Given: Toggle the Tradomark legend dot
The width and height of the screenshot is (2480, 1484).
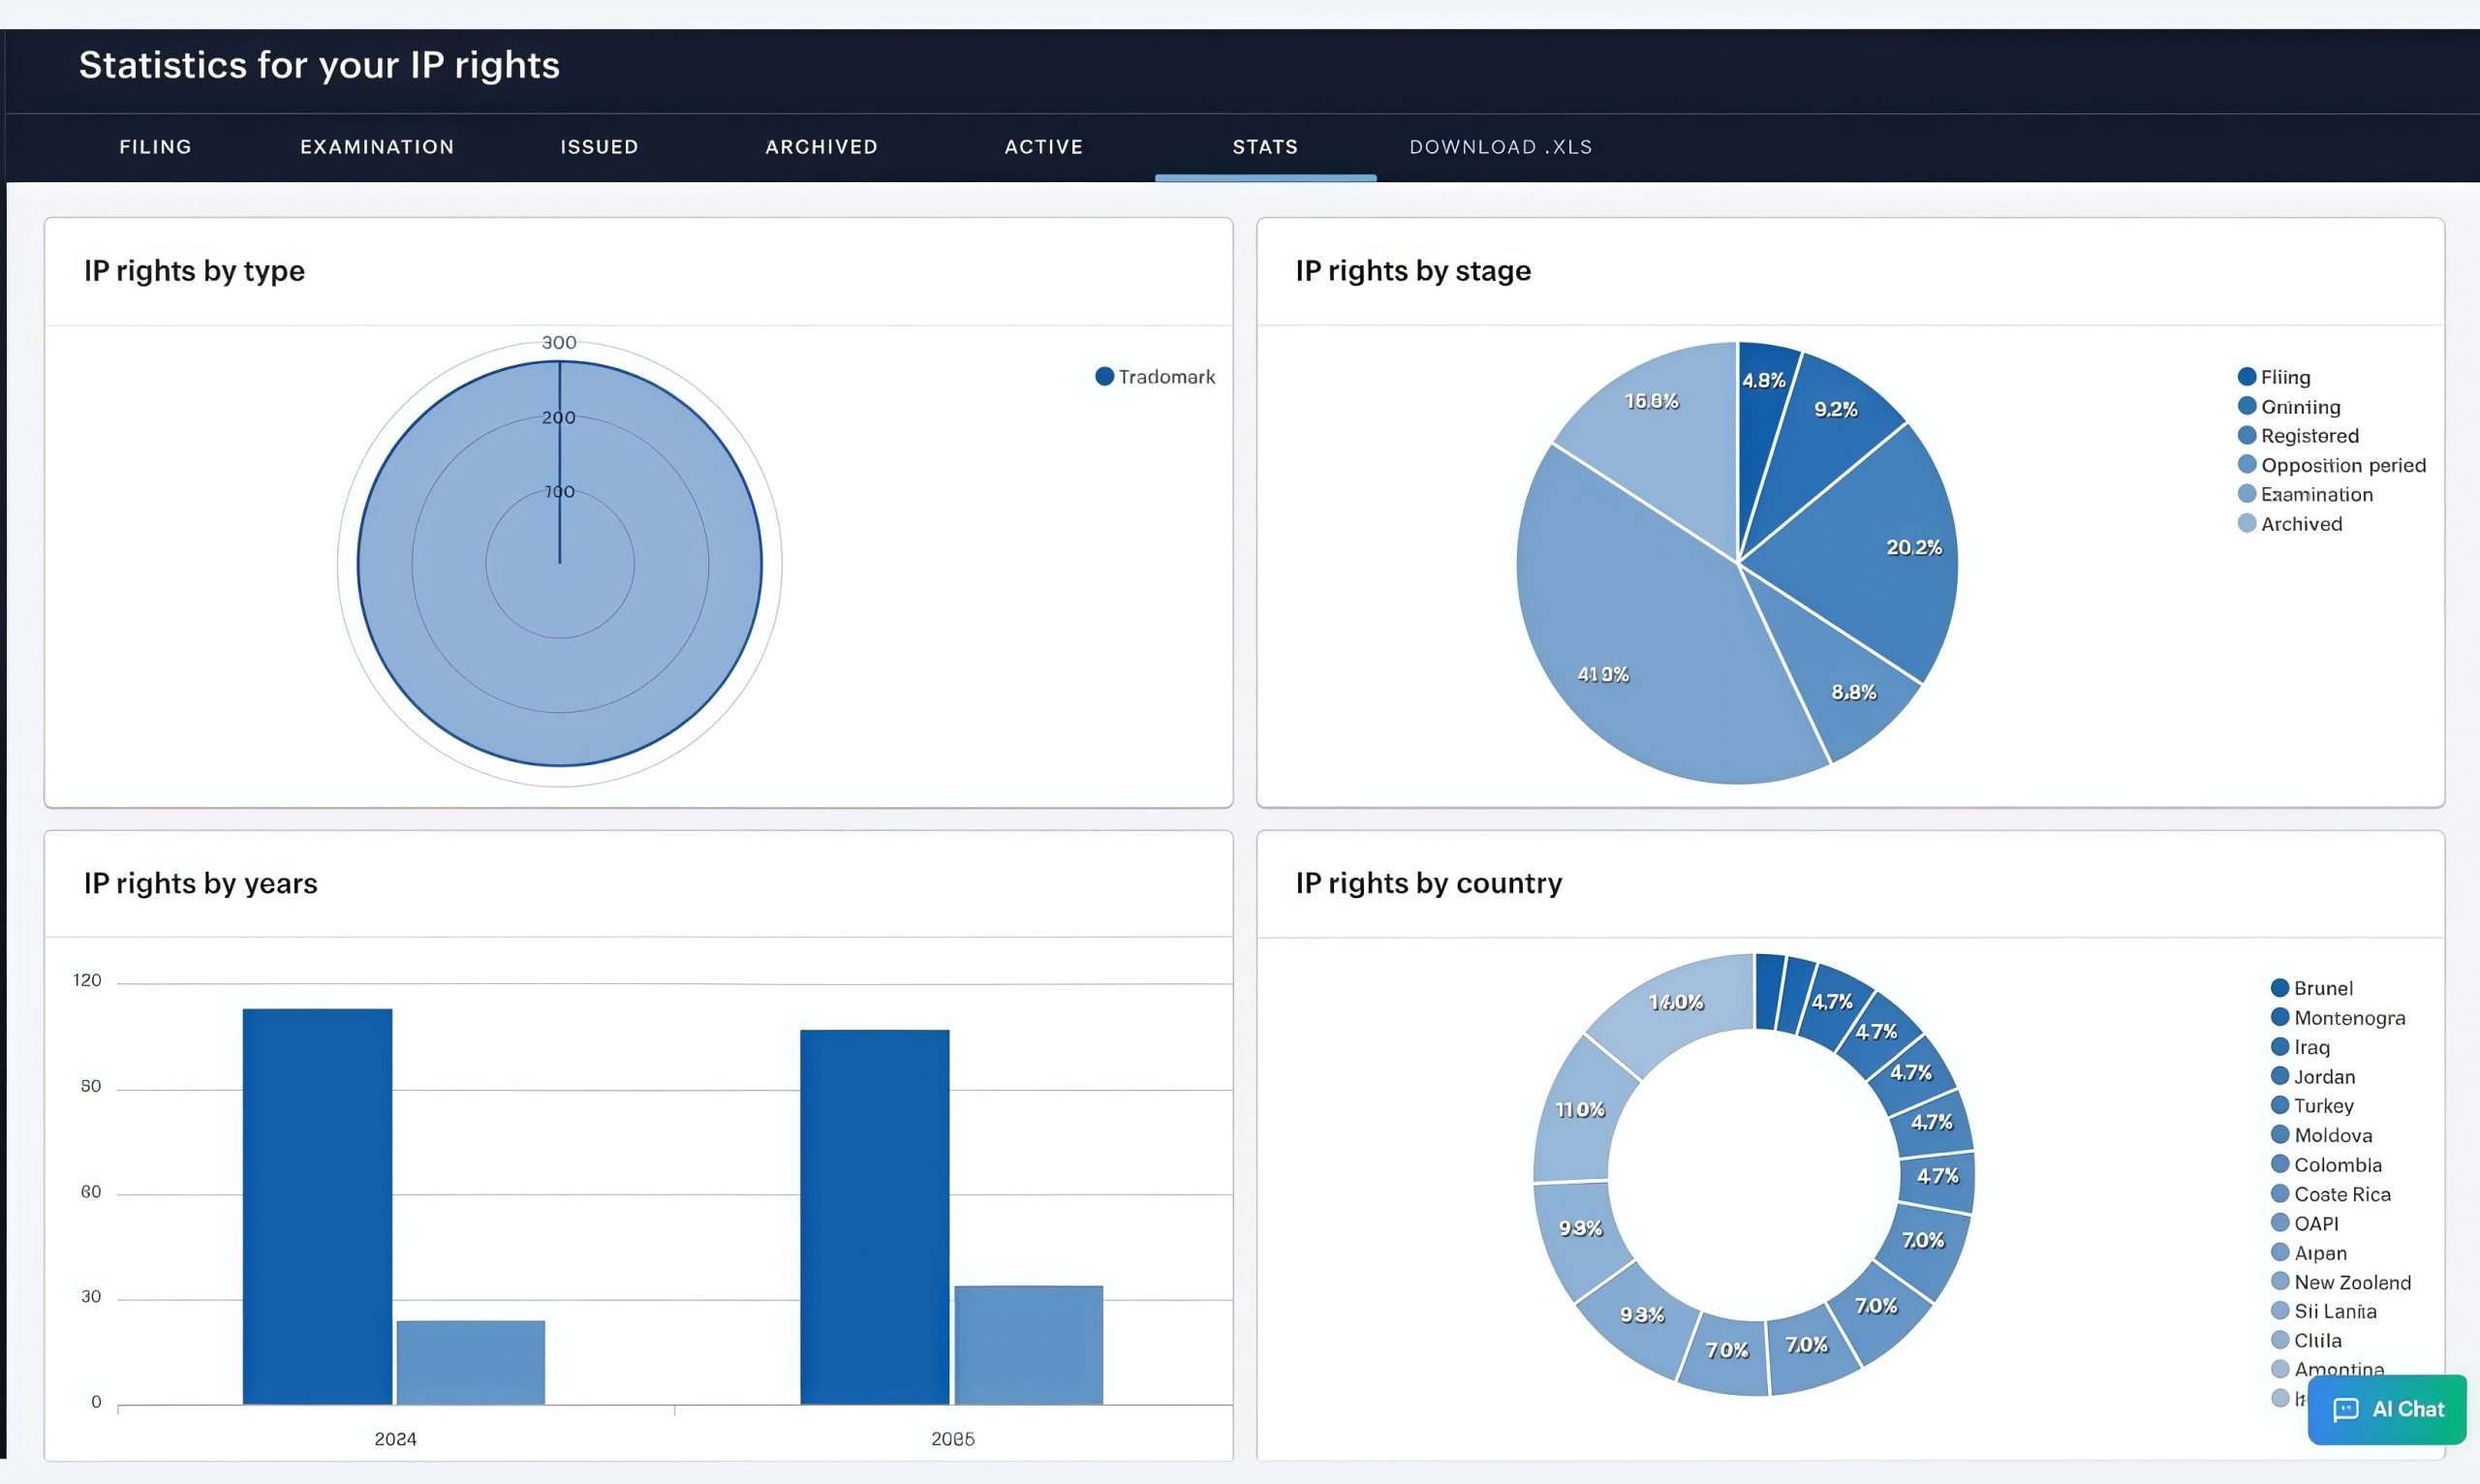Looking at the screenshot, I should pyautogui.click(x=1104, y=377).
